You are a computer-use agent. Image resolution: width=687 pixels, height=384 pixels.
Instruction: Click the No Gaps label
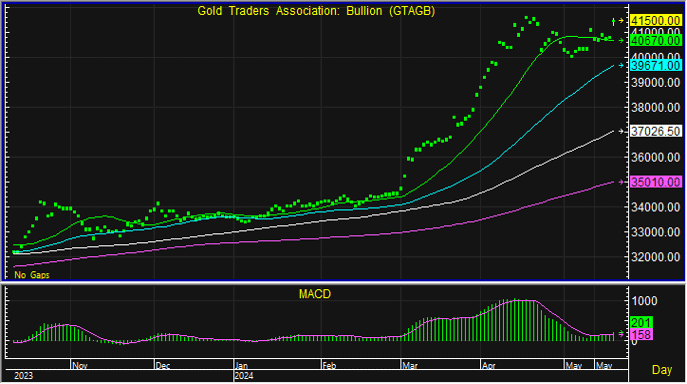pyautogui.click(x=32, y=275)
